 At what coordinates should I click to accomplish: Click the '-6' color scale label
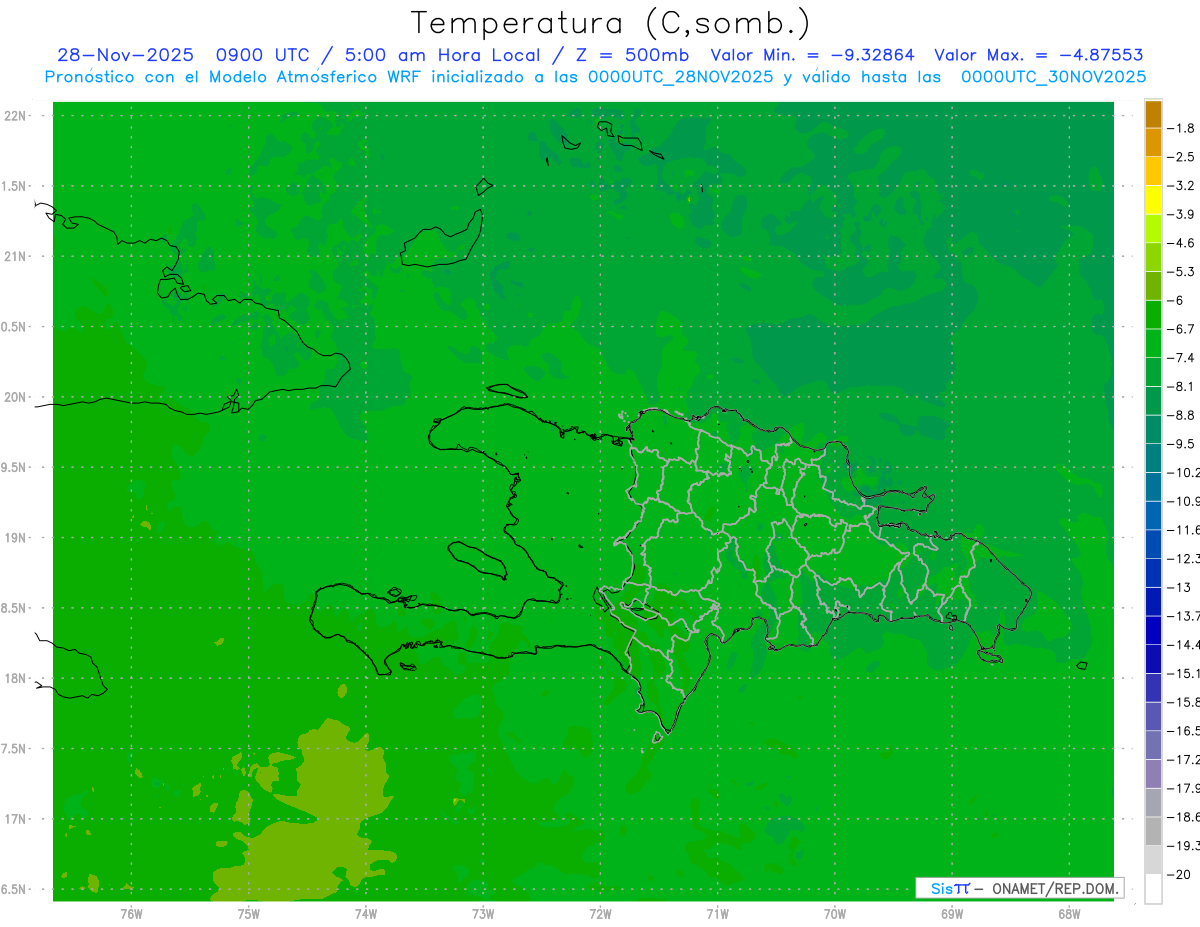pos(1176,300)
